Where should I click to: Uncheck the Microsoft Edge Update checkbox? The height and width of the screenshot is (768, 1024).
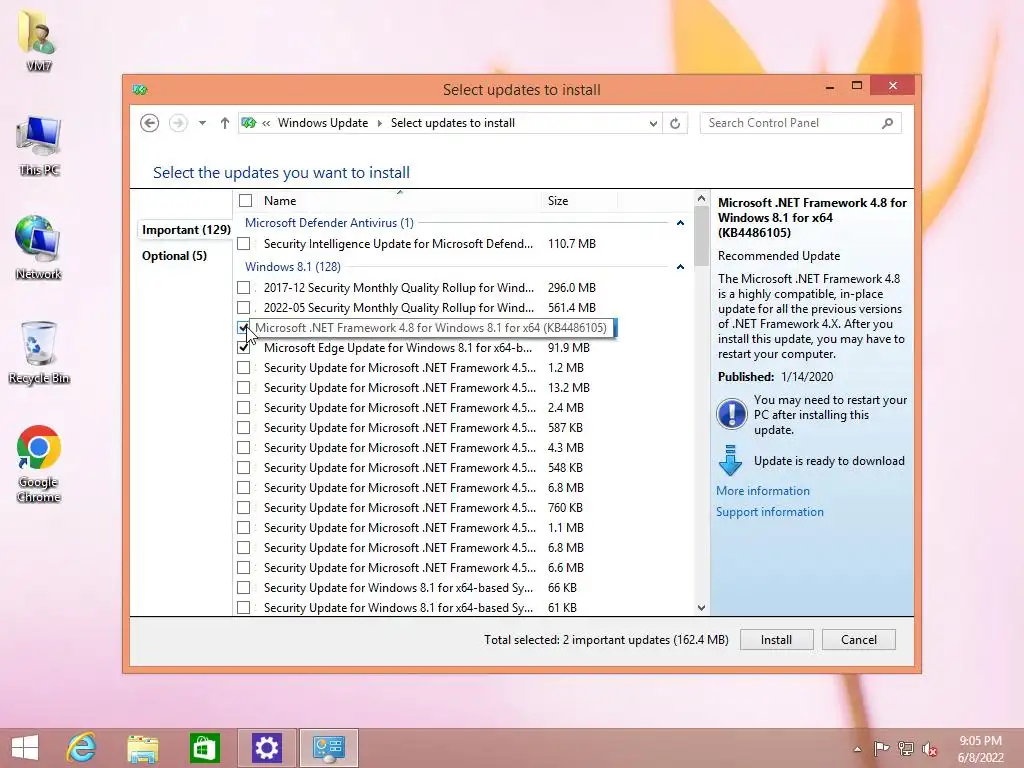pos(244,347)
